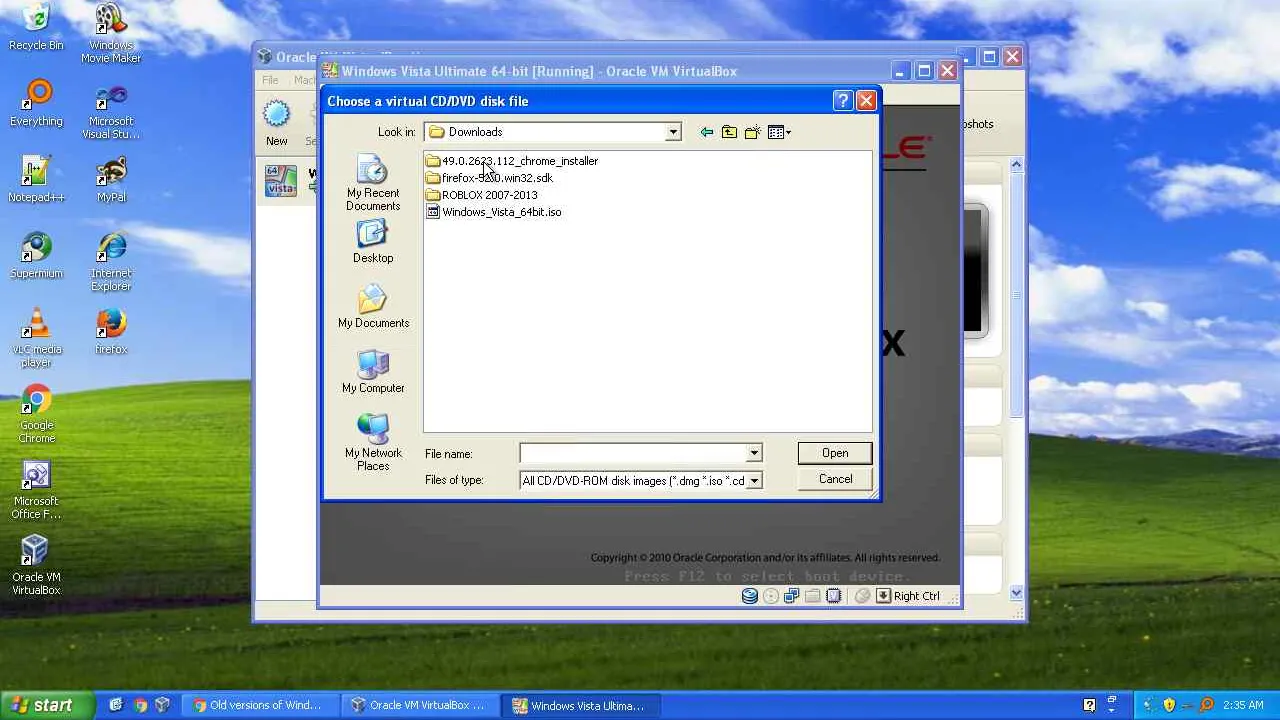The width and height of the screenshot is (1280, 720).
Task: Select Windows Movie Maker desktop icon
Action: (111, 34)
